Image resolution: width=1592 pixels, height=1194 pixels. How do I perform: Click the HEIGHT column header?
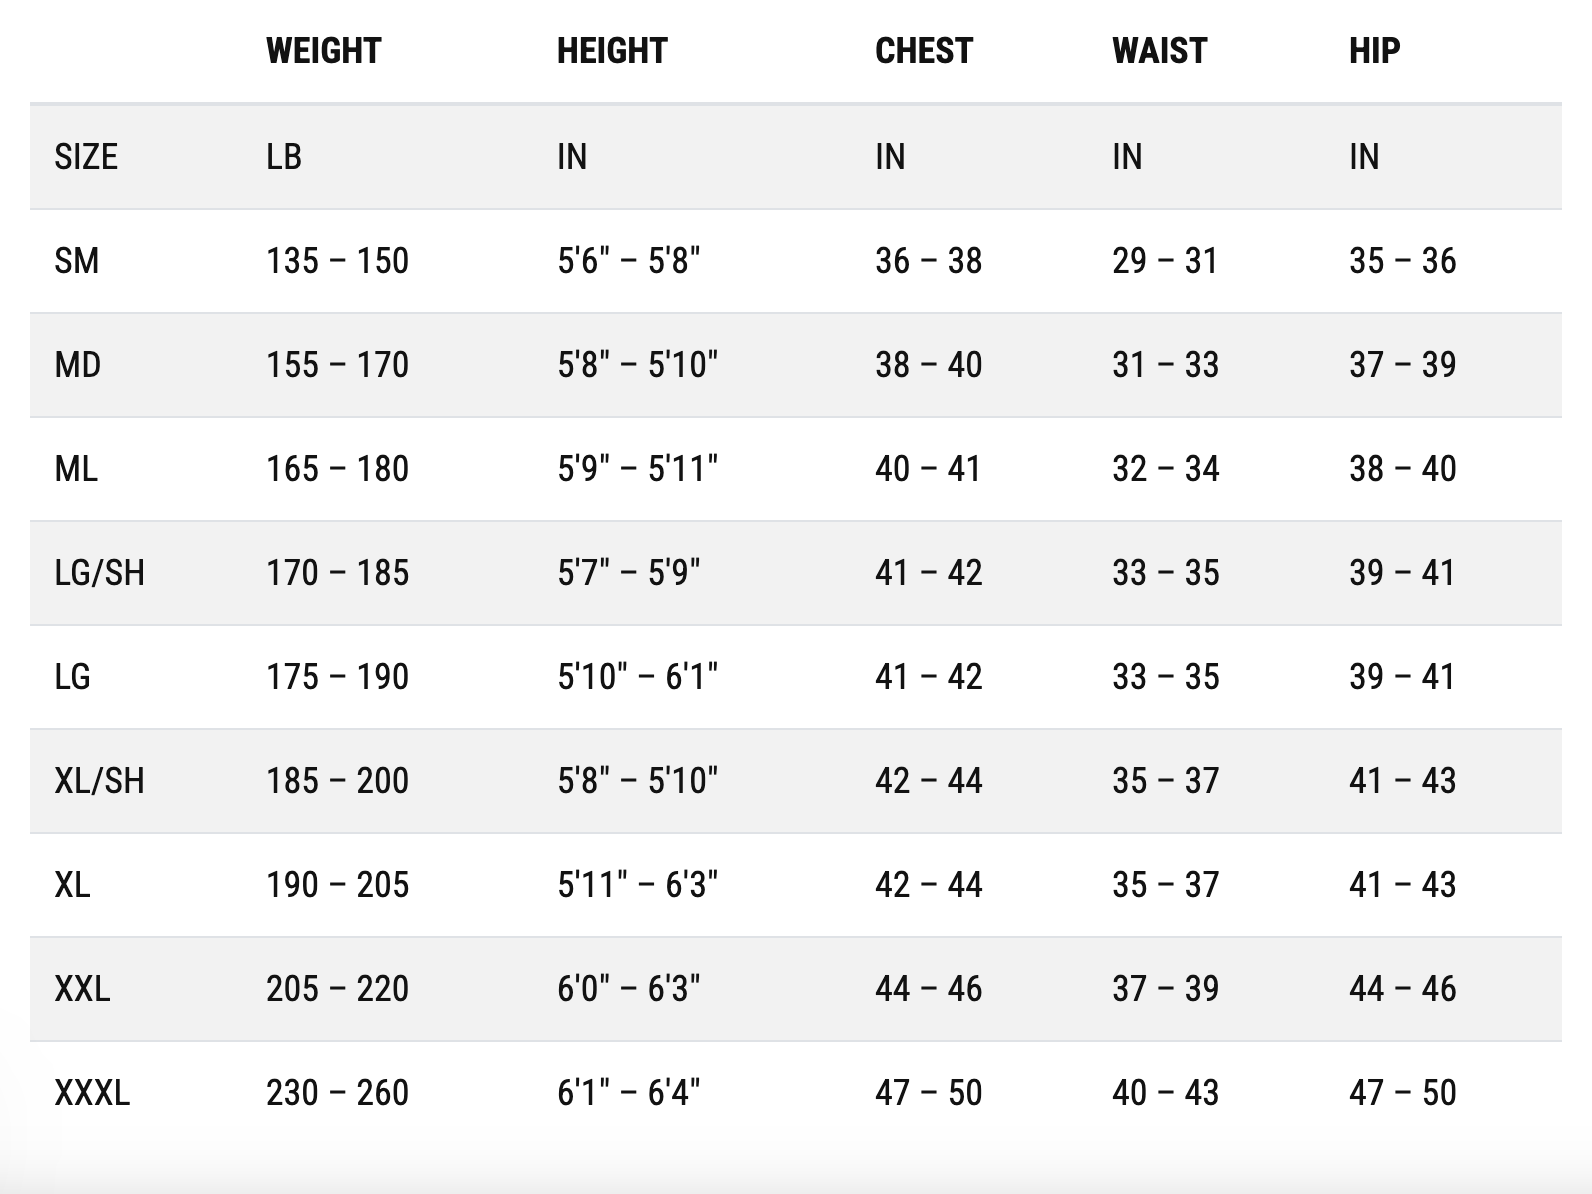point(612,51)
